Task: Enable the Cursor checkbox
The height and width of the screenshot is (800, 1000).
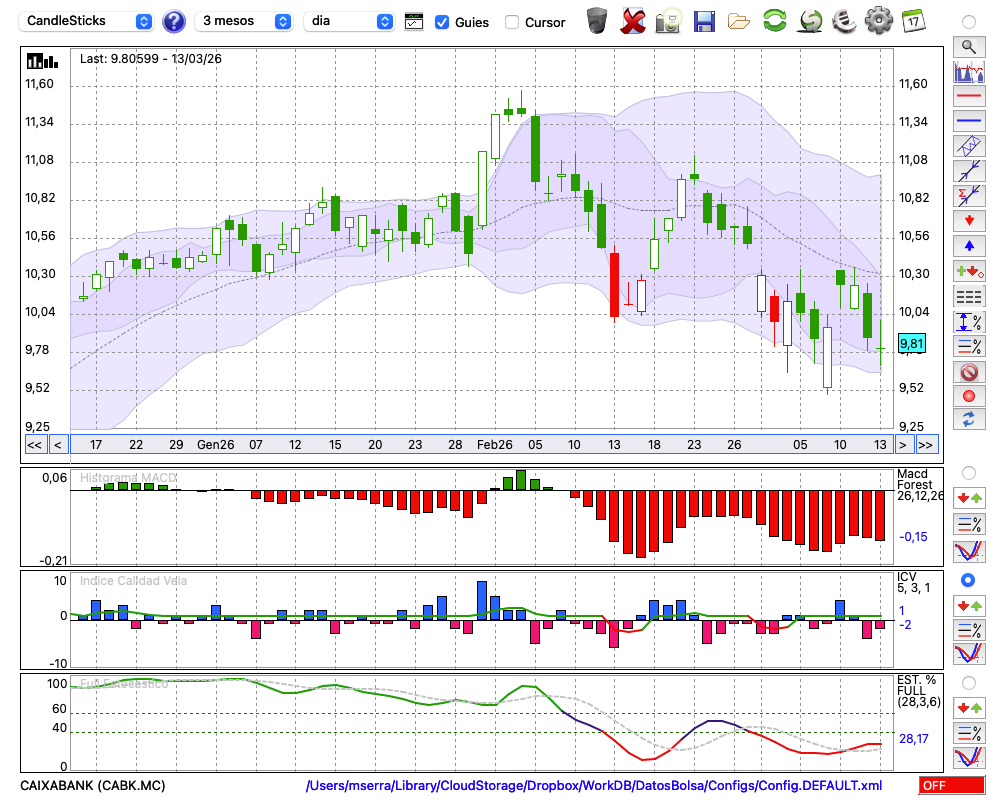Action: pos(511,22)
